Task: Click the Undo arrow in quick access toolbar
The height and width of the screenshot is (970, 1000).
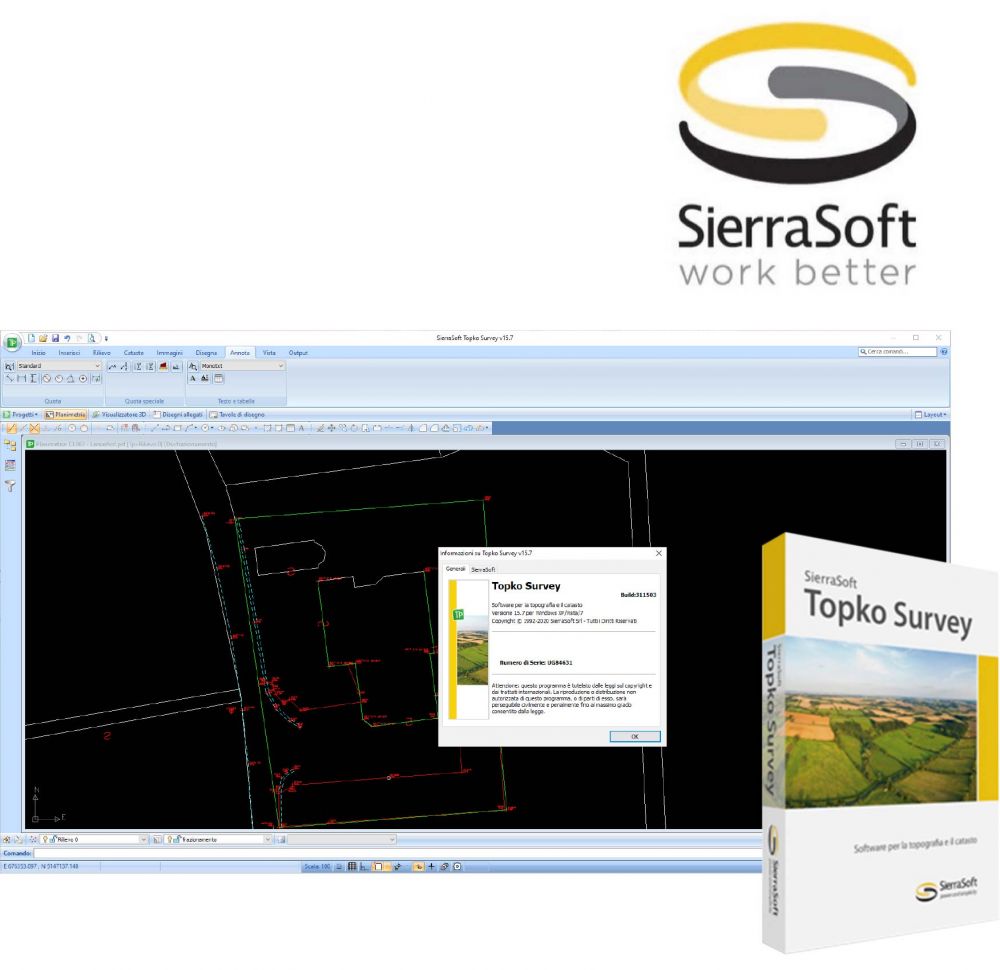Action: click(67, 338)
